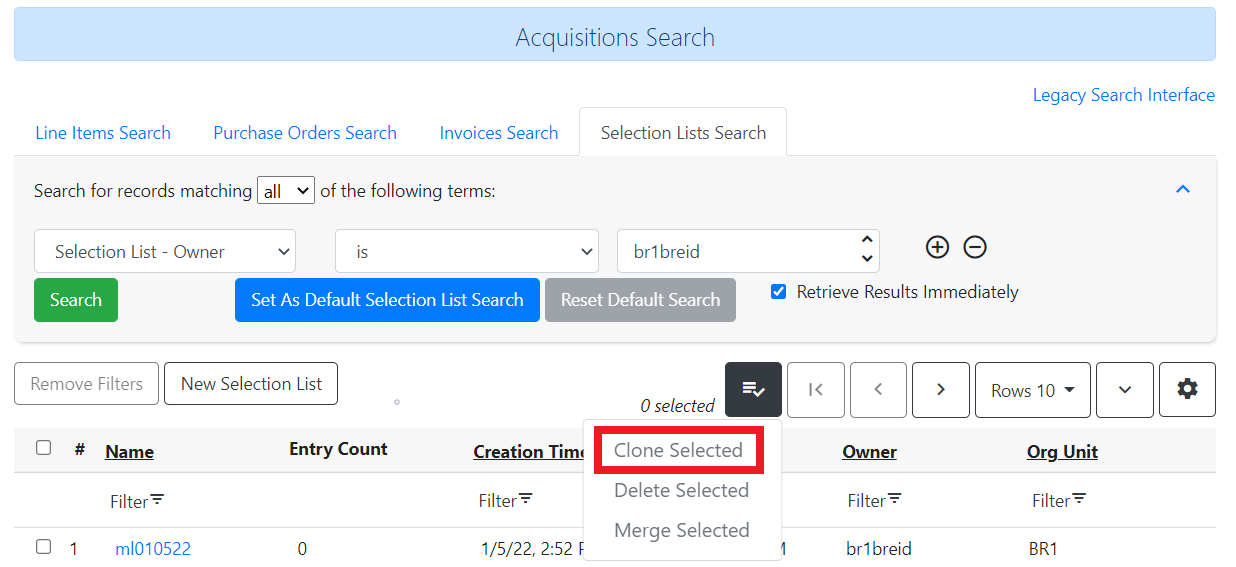Collapse the search form chevron
1236x567 pixels.
pyautogui.click(x=1183, y=189)
